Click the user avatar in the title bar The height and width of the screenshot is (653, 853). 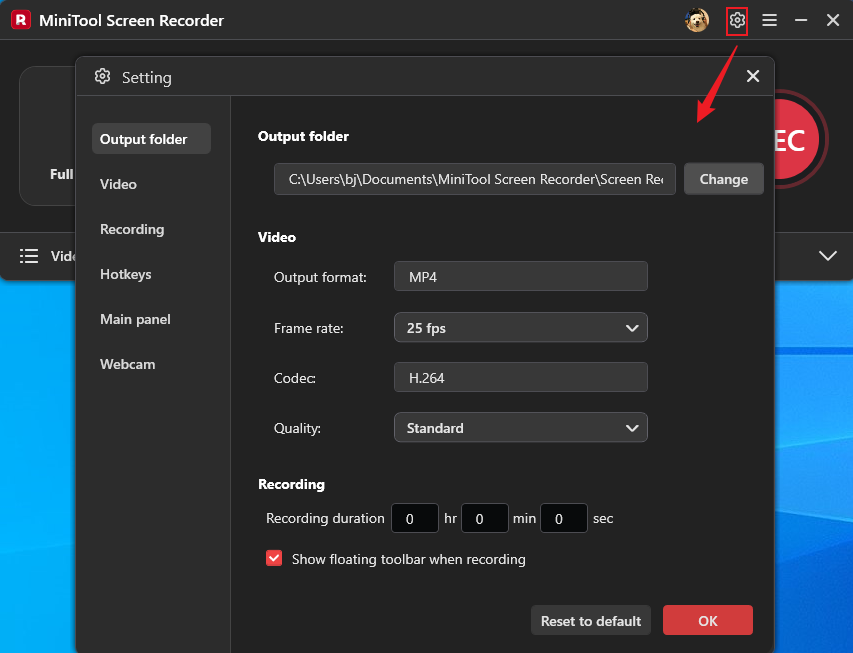pos(697,20)
